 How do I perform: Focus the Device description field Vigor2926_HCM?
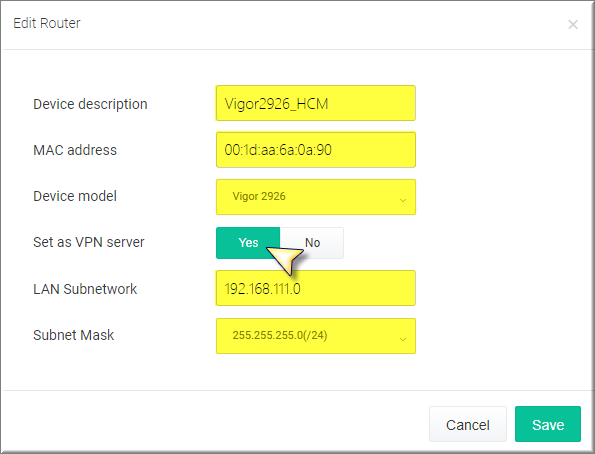click(x=316, y=103)
